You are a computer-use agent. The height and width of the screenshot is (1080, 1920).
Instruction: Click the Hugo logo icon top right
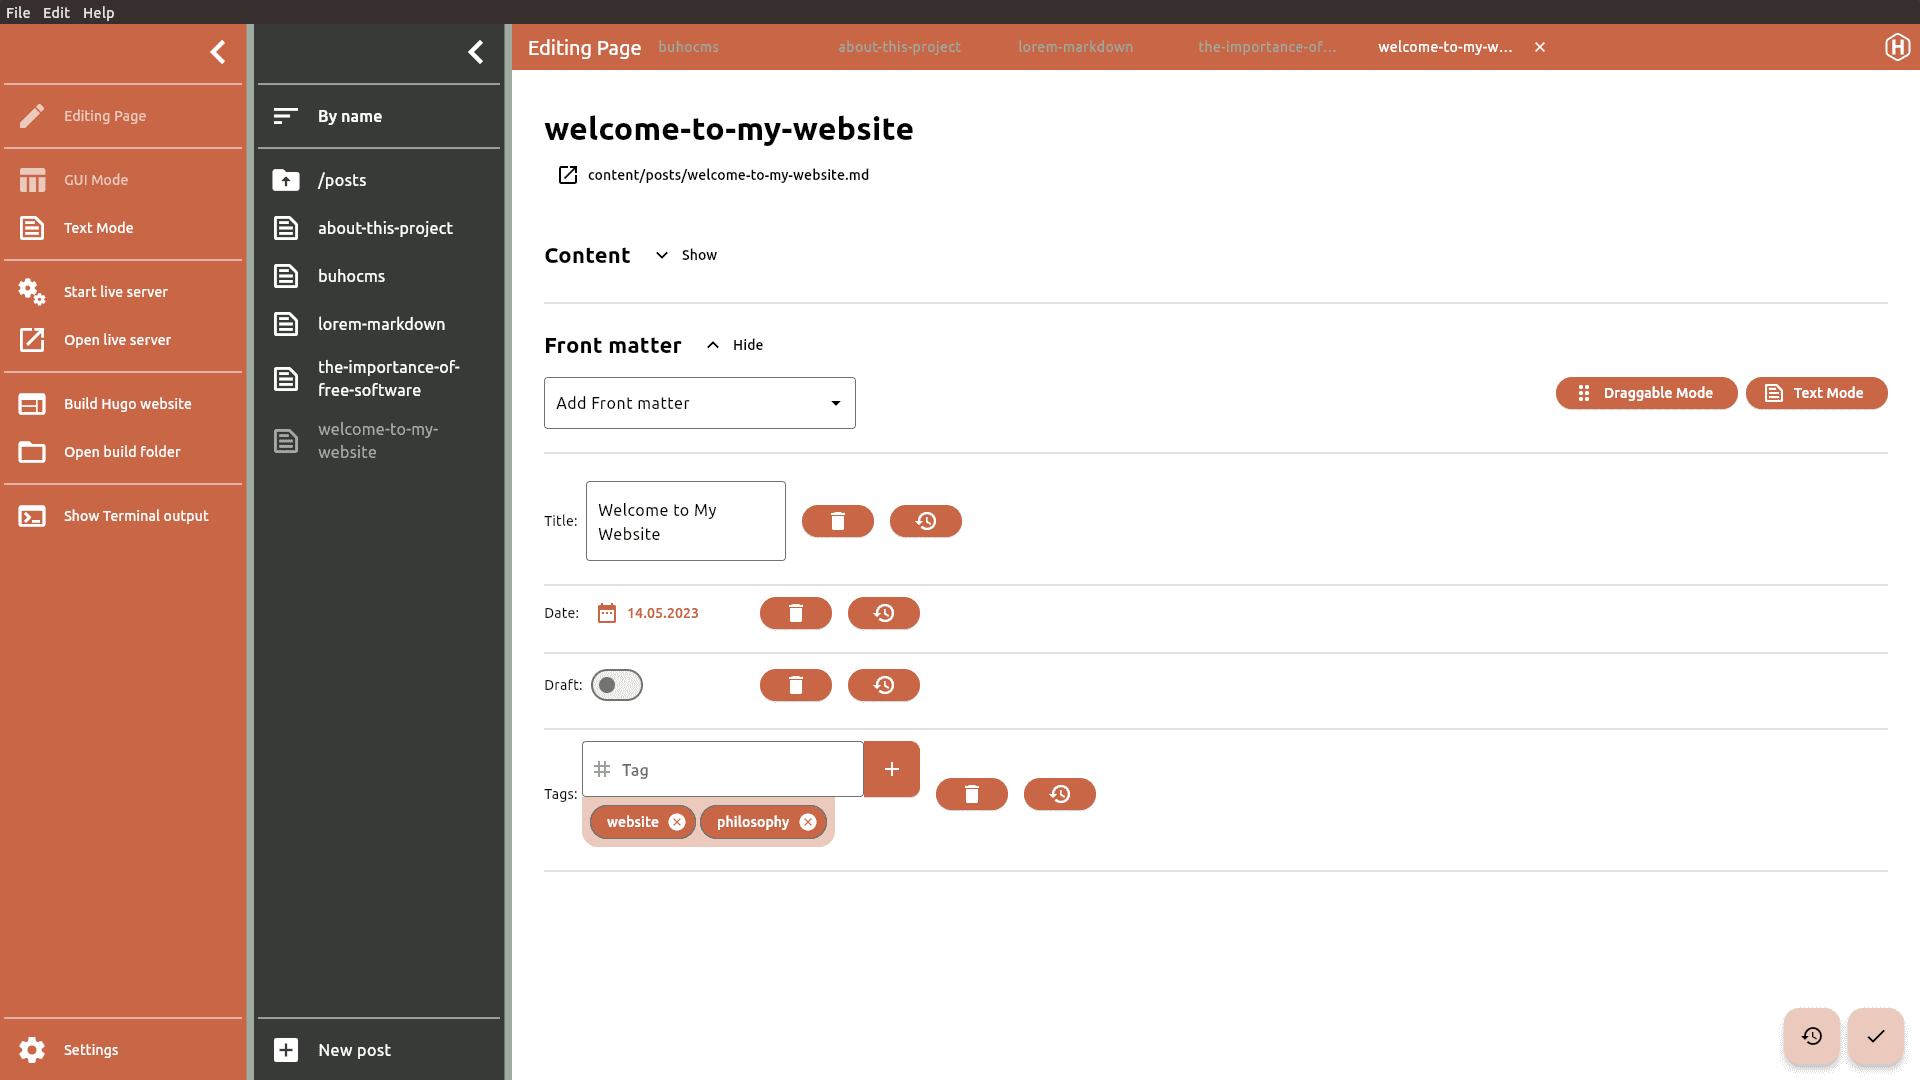coord(1897,47)
